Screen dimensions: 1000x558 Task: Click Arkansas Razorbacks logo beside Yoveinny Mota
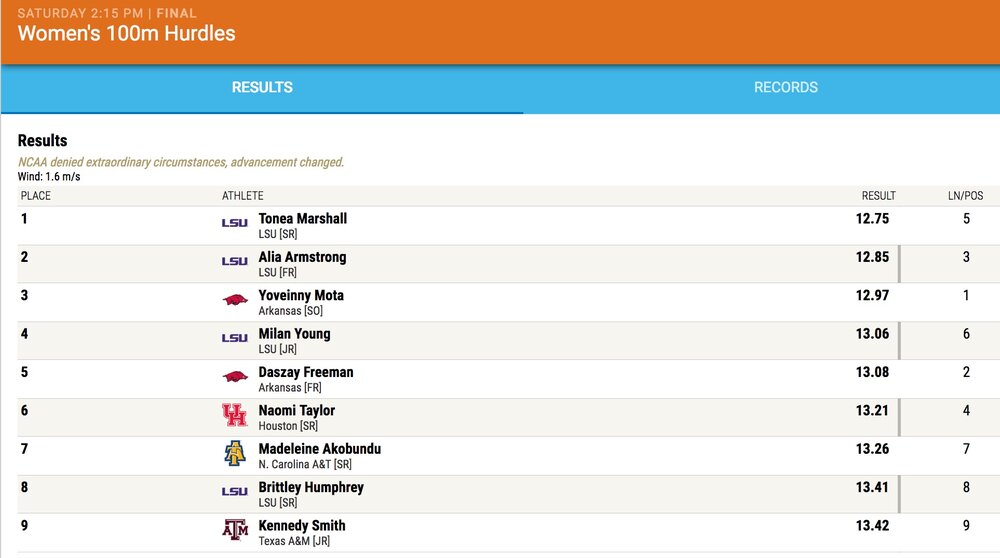234,300
